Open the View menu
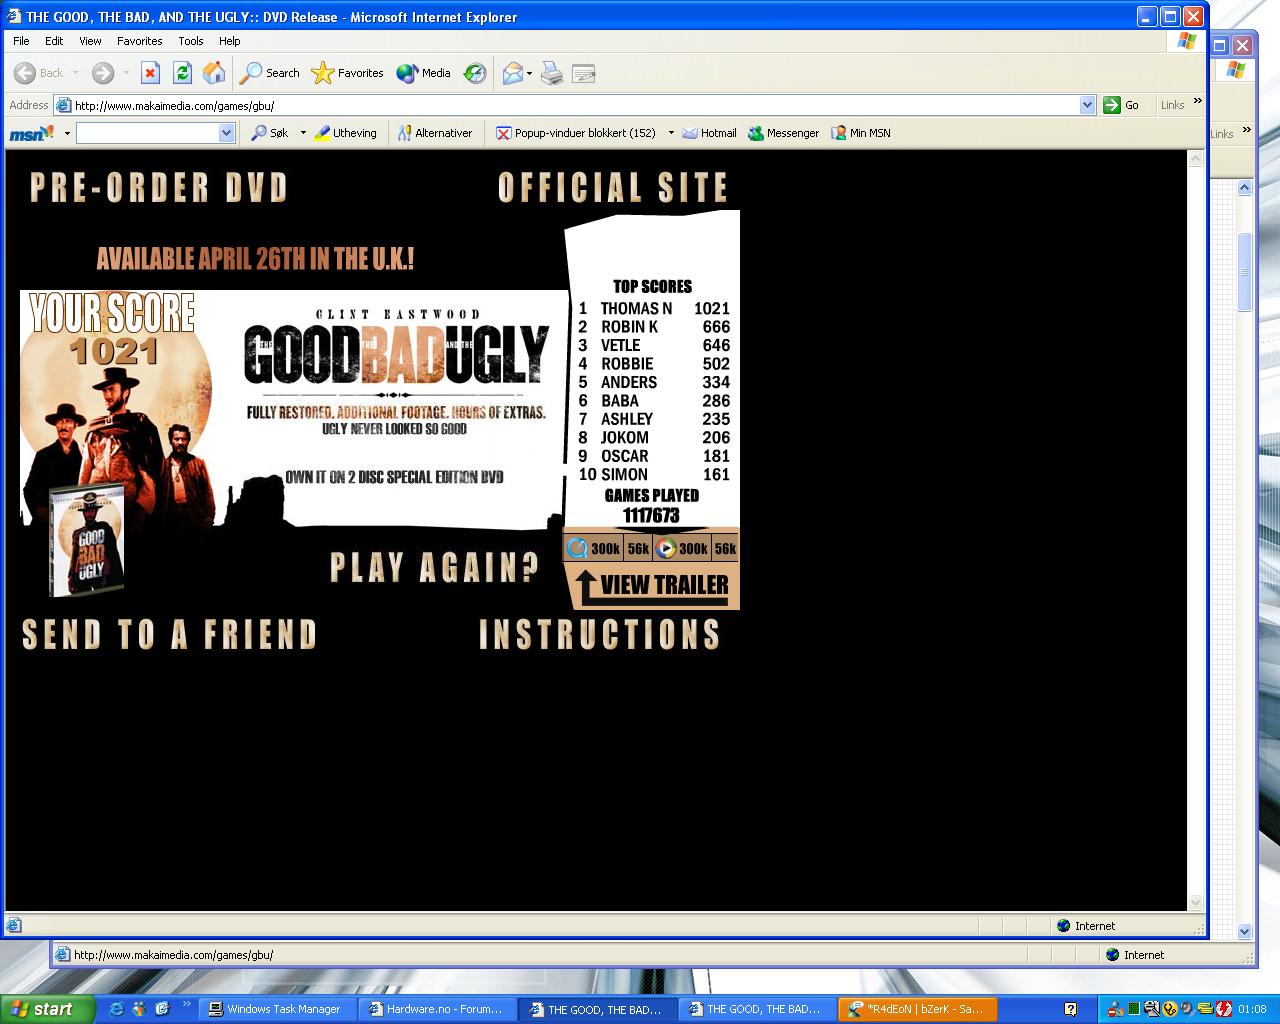 (x=90, y=41)
